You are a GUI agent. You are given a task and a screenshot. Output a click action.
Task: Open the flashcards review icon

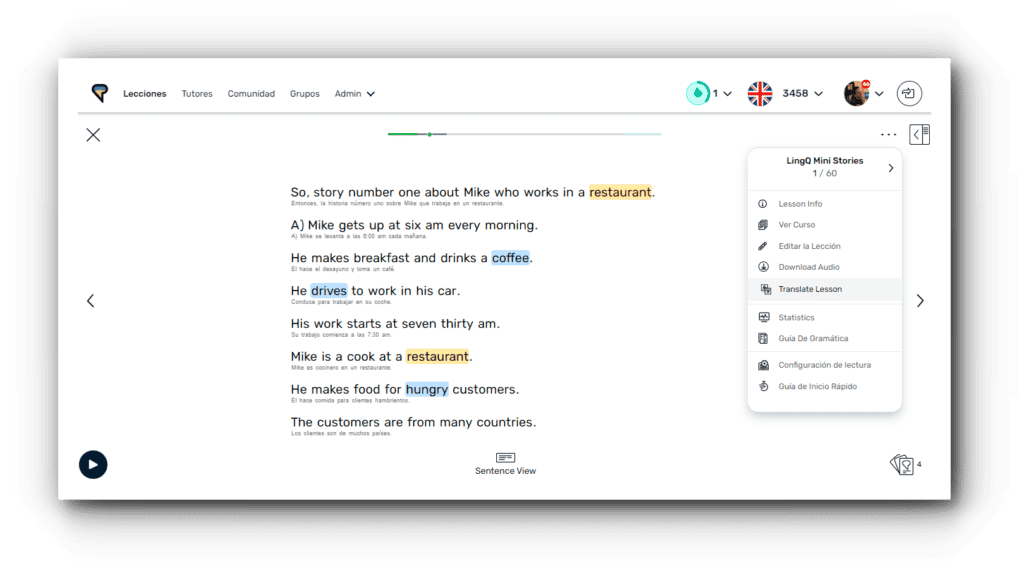(x=902, y=464)
